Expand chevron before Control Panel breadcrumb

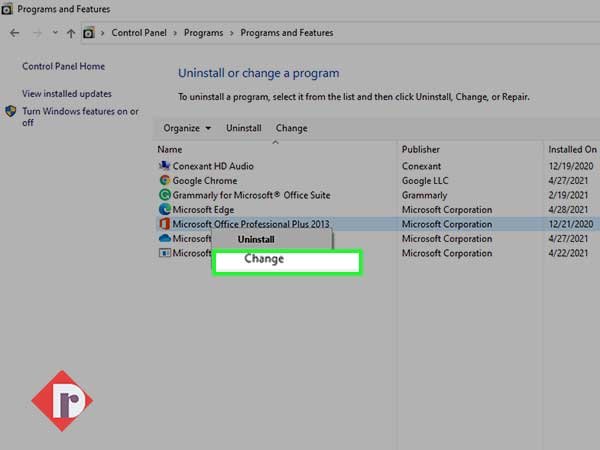(103, 33)
